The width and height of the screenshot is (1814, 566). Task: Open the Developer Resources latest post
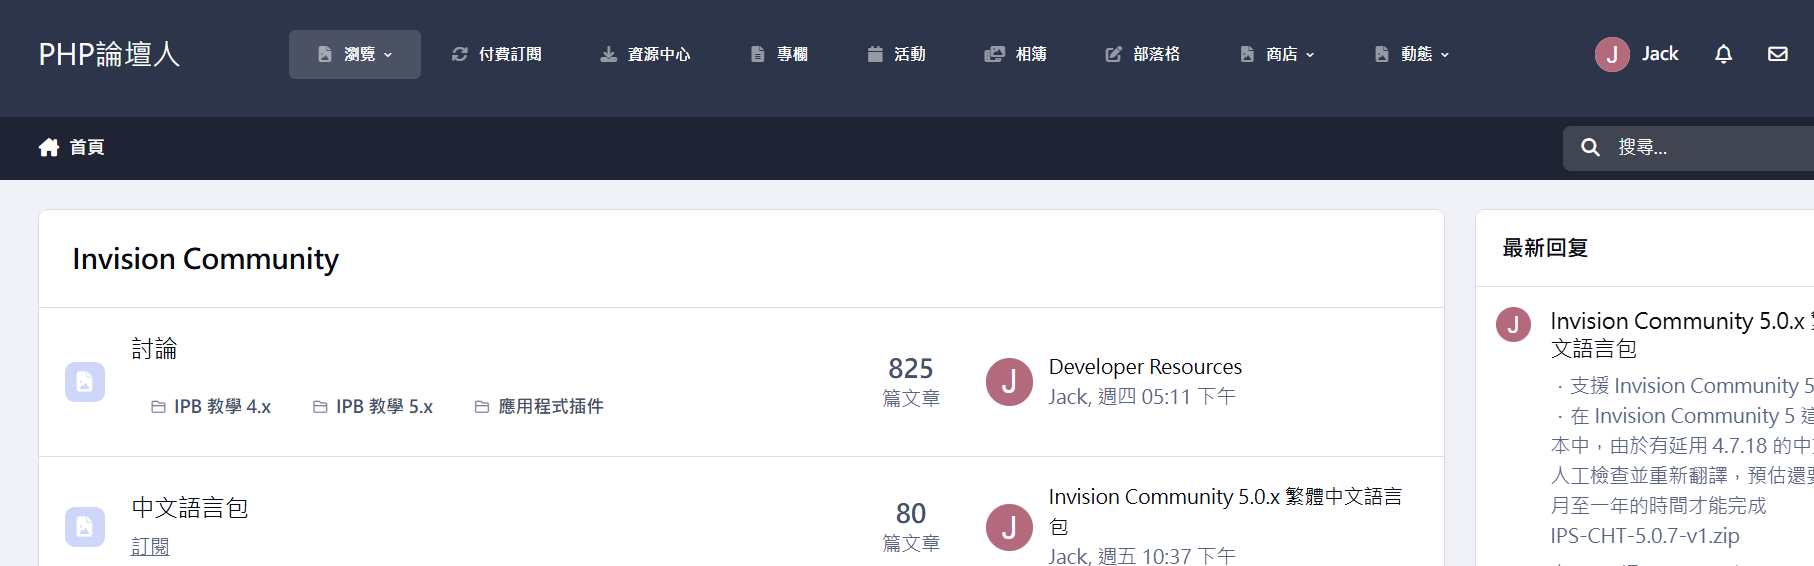[1145, 367]
